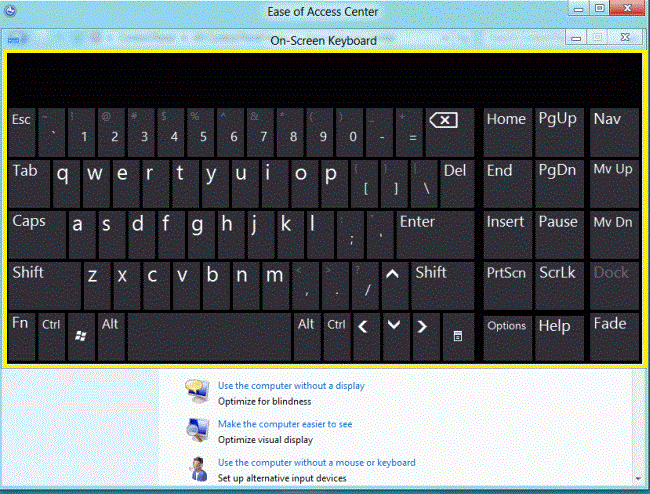Screen dimensions: 650x494
Task: Hit the left arrow key
Action: click(364, 337)
